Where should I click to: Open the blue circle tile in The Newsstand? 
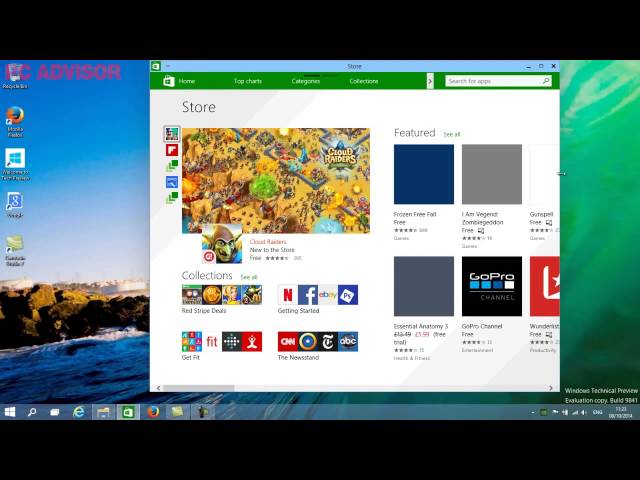pyautogui.click(x=308, y=342)
